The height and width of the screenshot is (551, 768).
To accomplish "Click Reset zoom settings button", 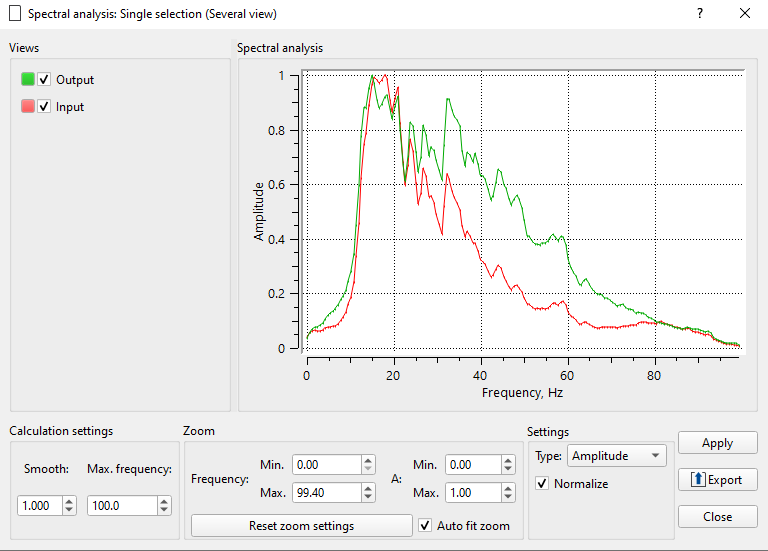I will [302, 526].
